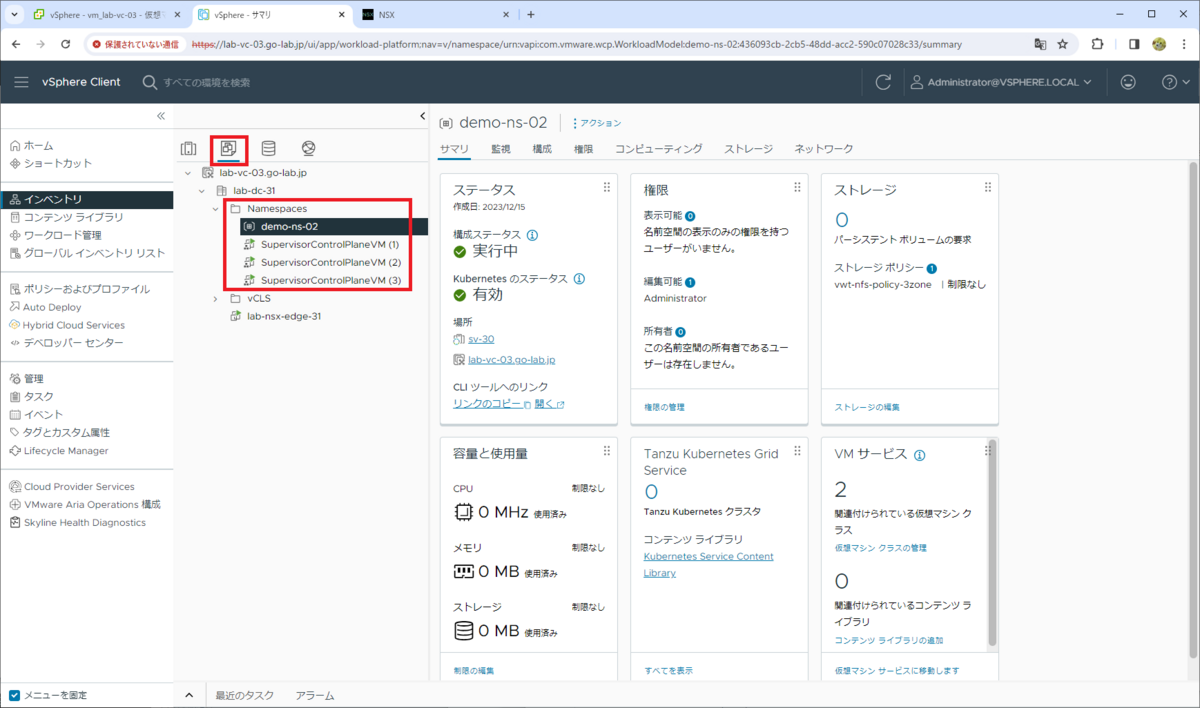Switch to the 権限 tab
Image resolution: width=1200 pixels, height=708 pixels.
click(x=583, y=149)
